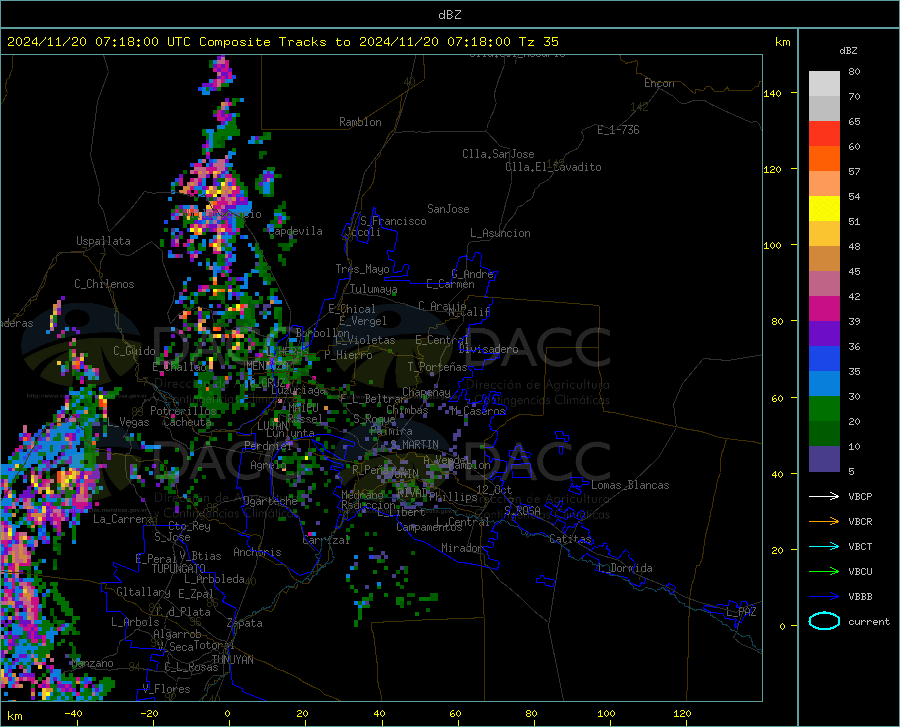Click the green VBCU arrow icon

824,572
